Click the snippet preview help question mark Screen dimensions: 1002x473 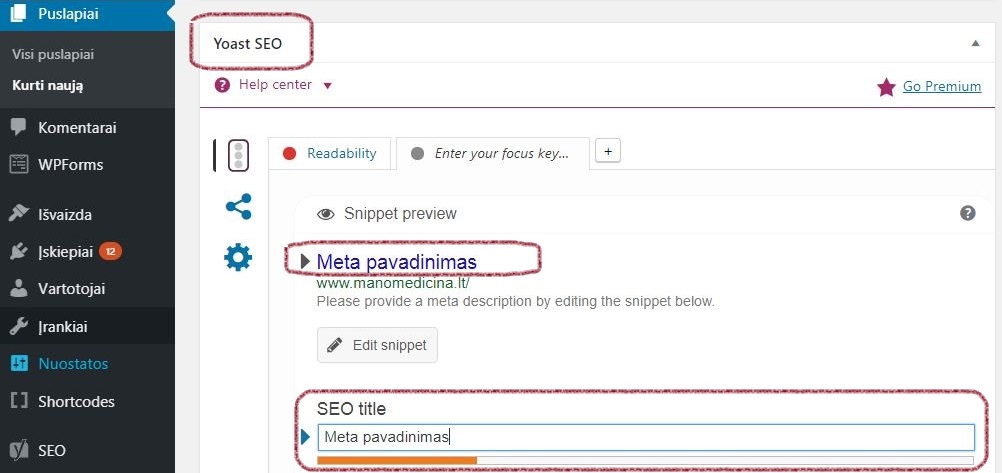coord(967,213)
